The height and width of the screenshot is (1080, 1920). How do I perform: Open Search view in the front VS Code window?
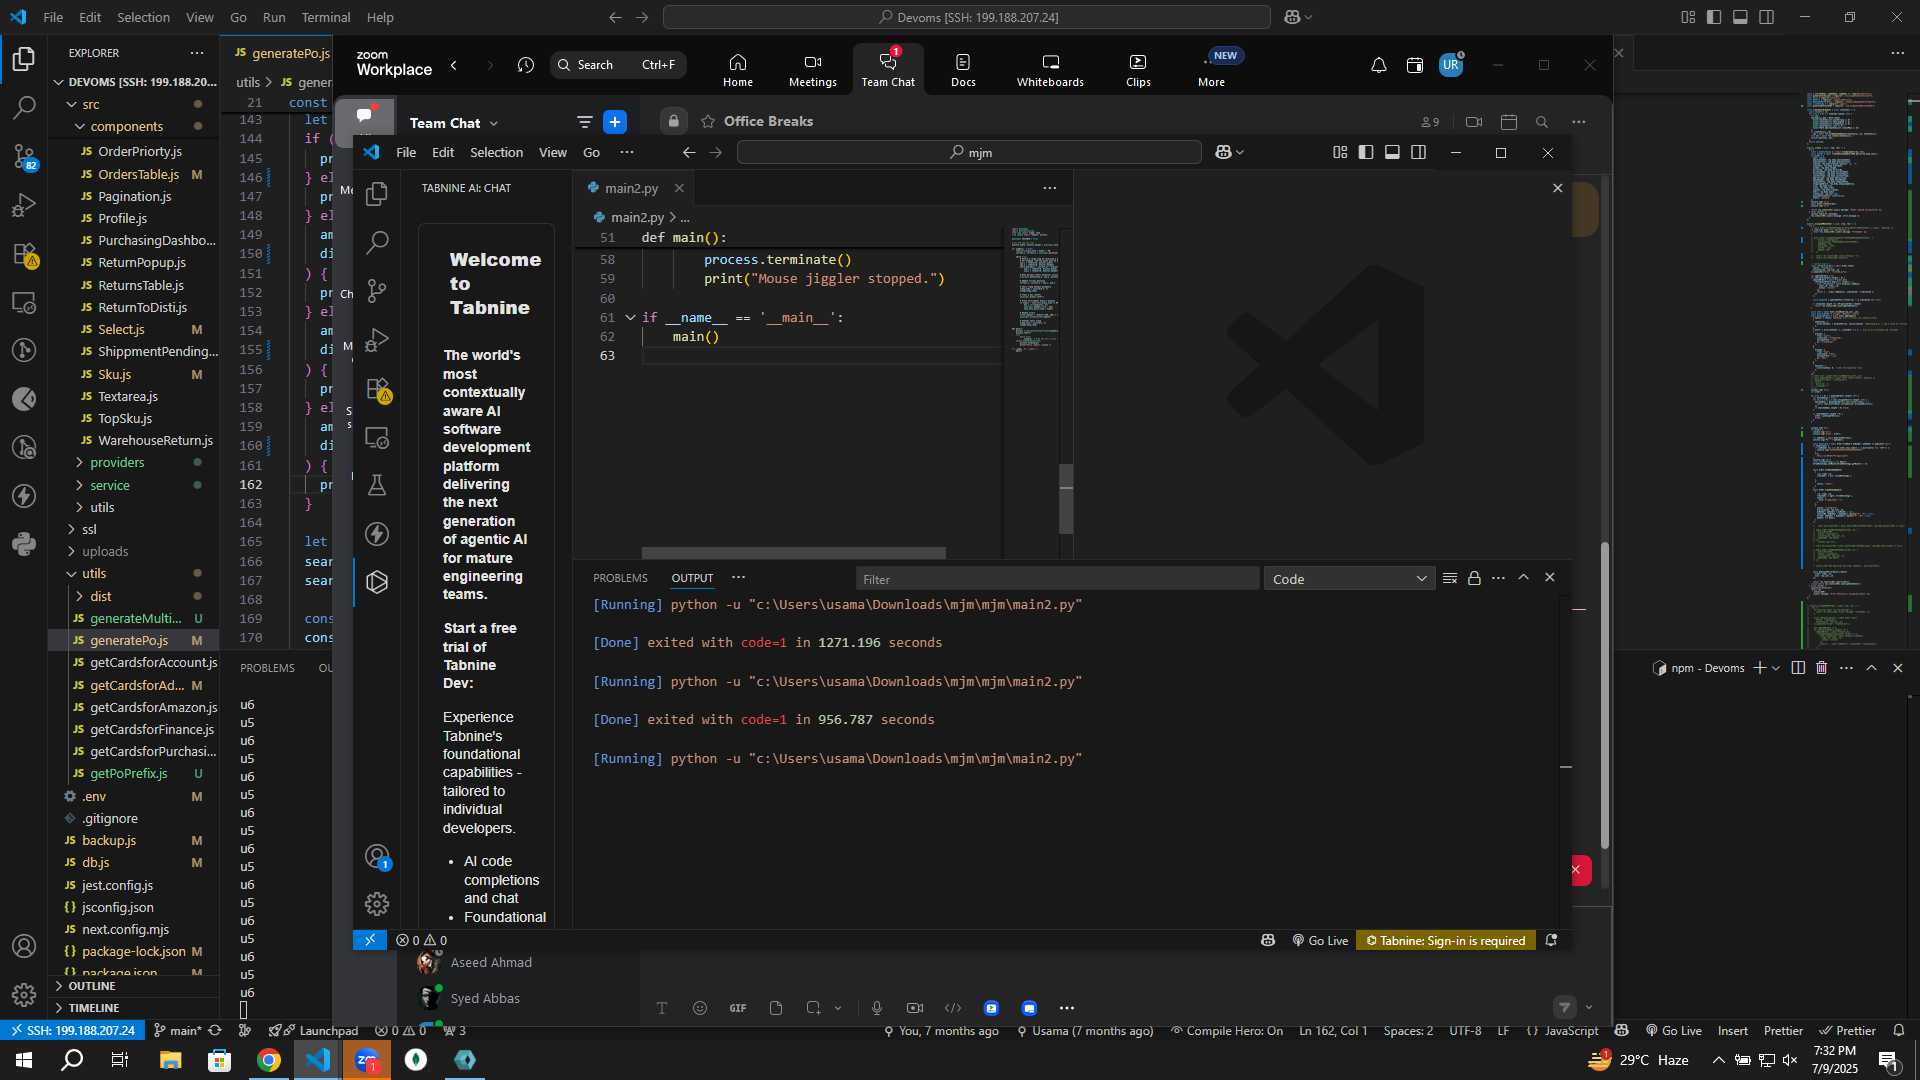click(377, 242)
